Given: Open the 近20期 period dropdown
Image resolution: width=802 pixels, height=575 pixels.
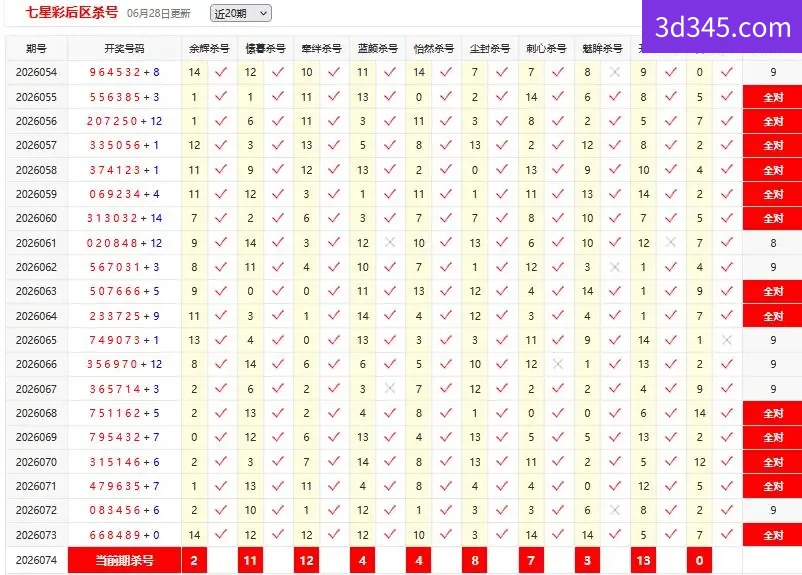Looking at the screenshot, I should pyautogui.click(x=240, y=13).
